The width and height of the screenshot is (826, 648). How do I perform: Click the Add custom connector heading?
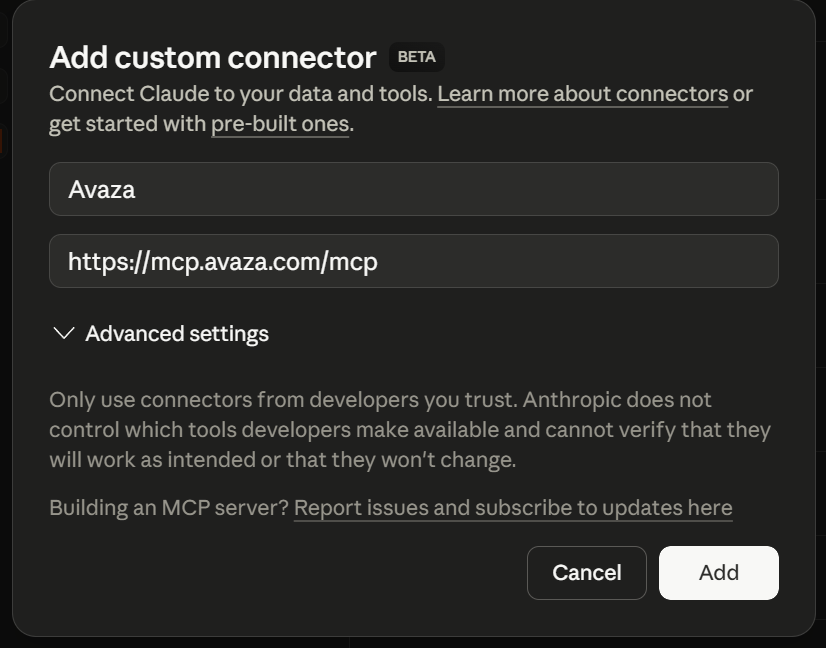coord(212,58)
